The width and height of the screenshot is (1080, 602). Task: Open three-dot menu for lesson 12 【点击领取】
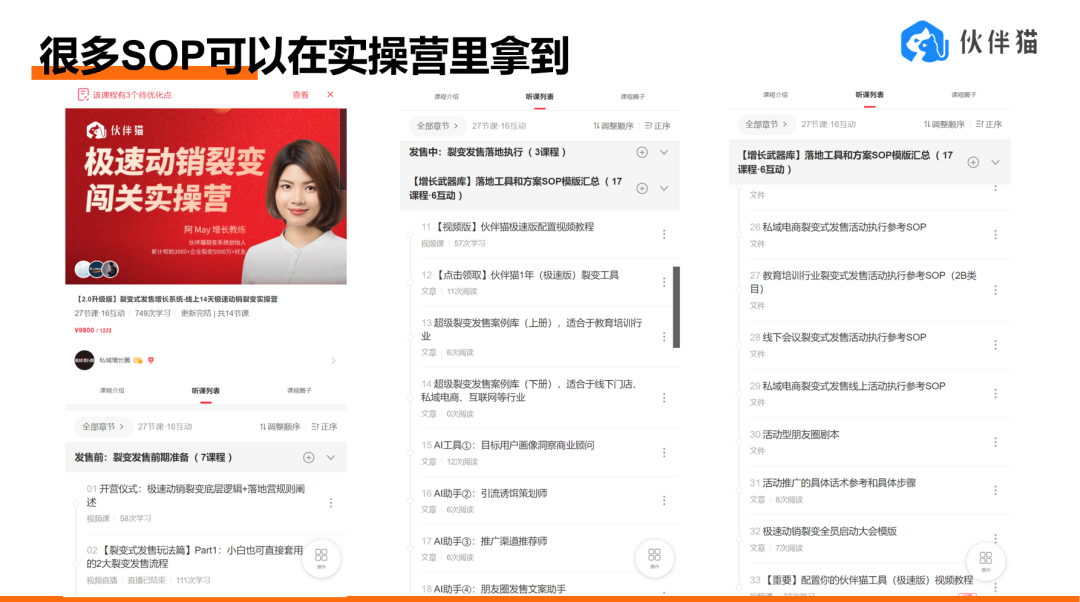tap(664, 282)
